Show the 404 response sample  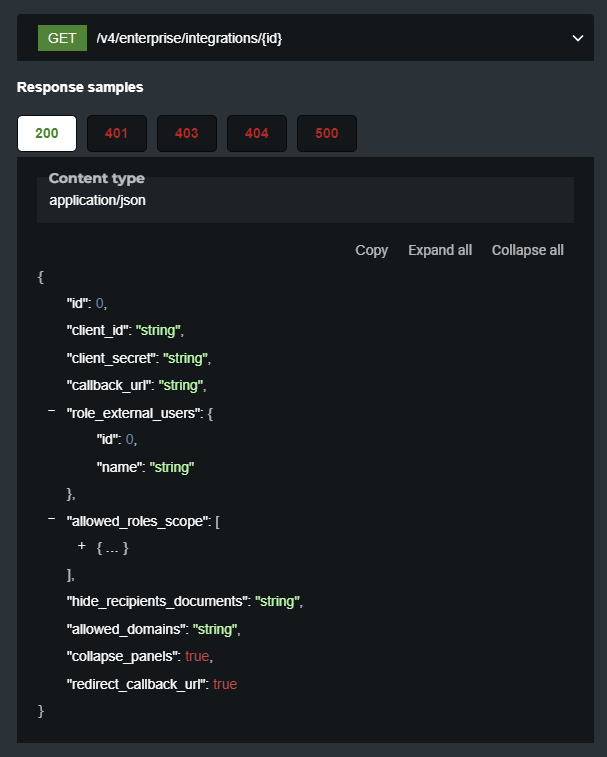pos(257,133)
